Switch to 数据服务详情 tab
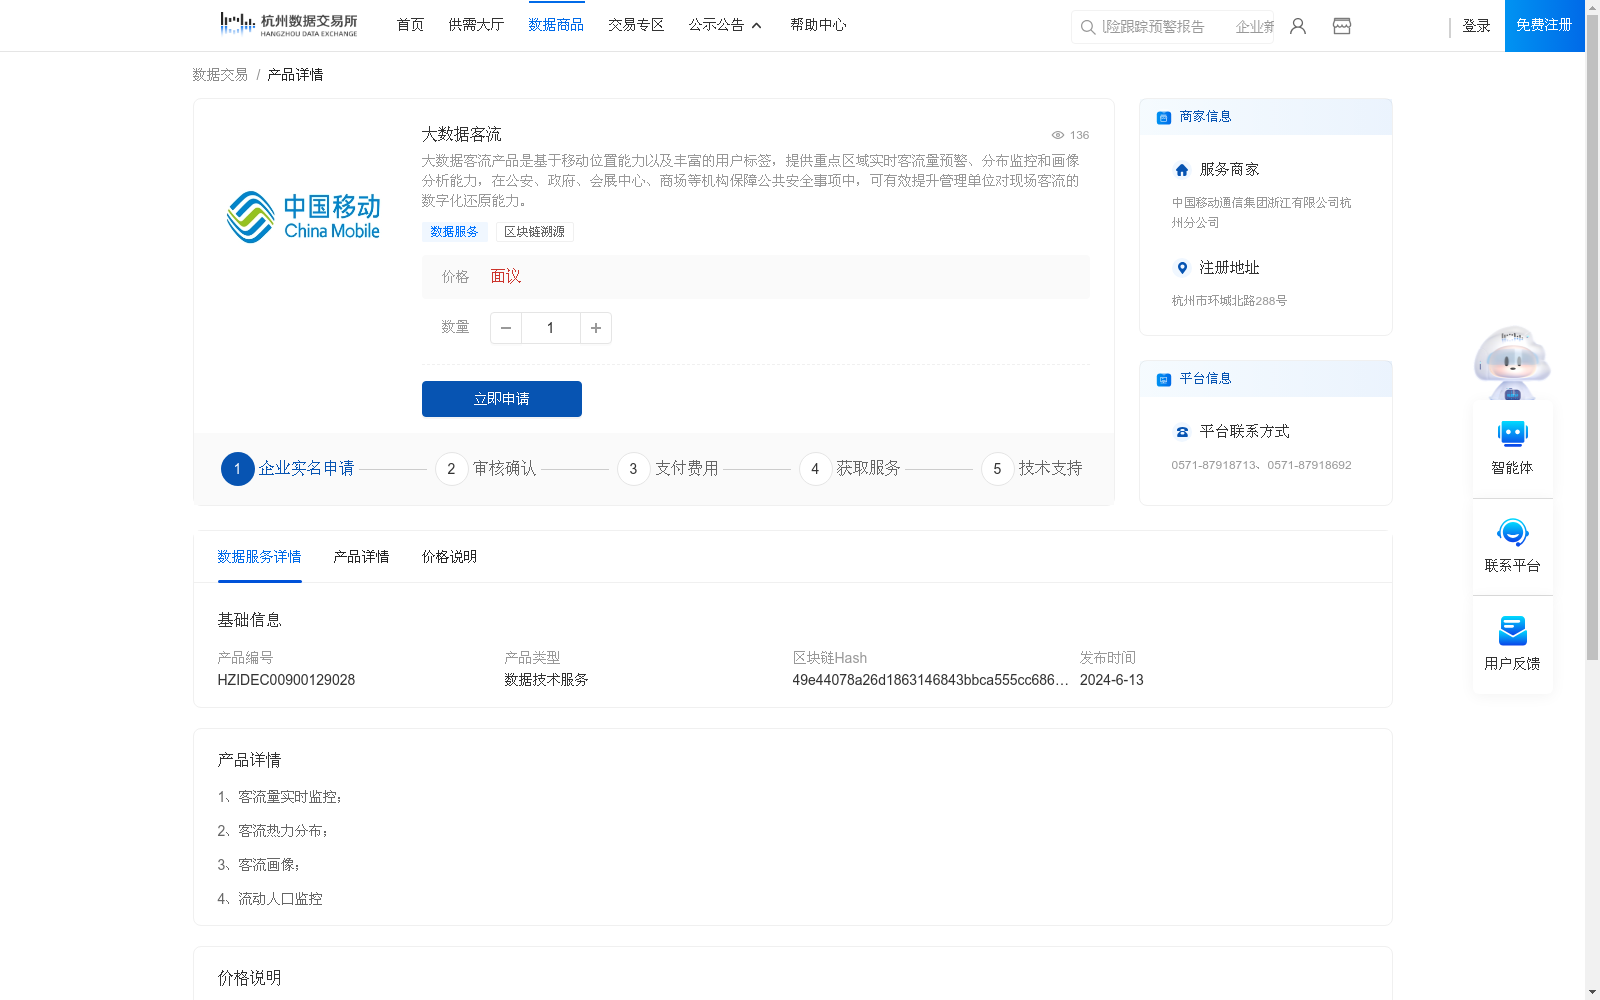Viewport: 1600px width, 1000px height. 259,557
